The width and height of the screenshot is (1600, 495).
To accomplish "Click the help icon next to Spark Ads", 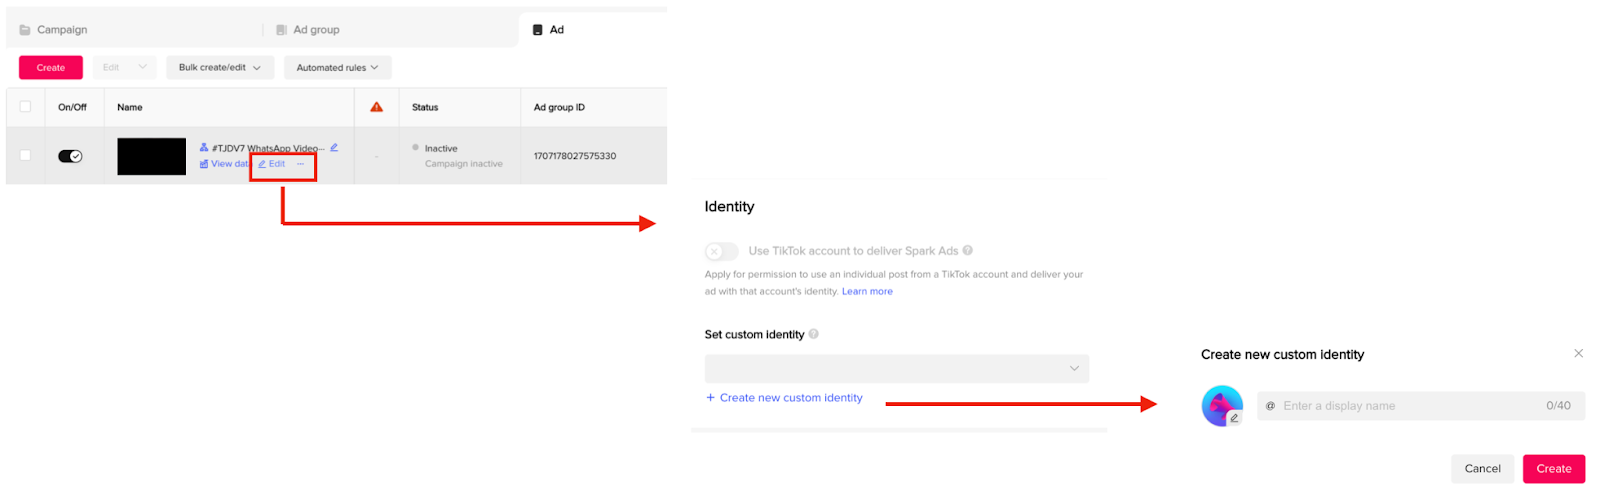I will pos(968,251).
